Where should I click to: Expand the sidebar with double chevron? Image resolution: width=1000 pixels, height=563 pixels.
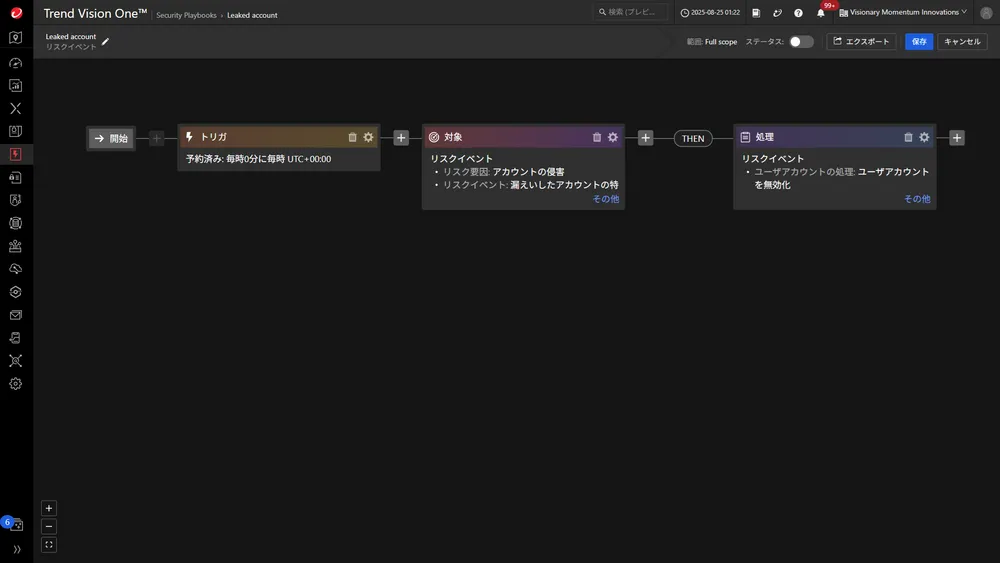[x=17, y=549]
